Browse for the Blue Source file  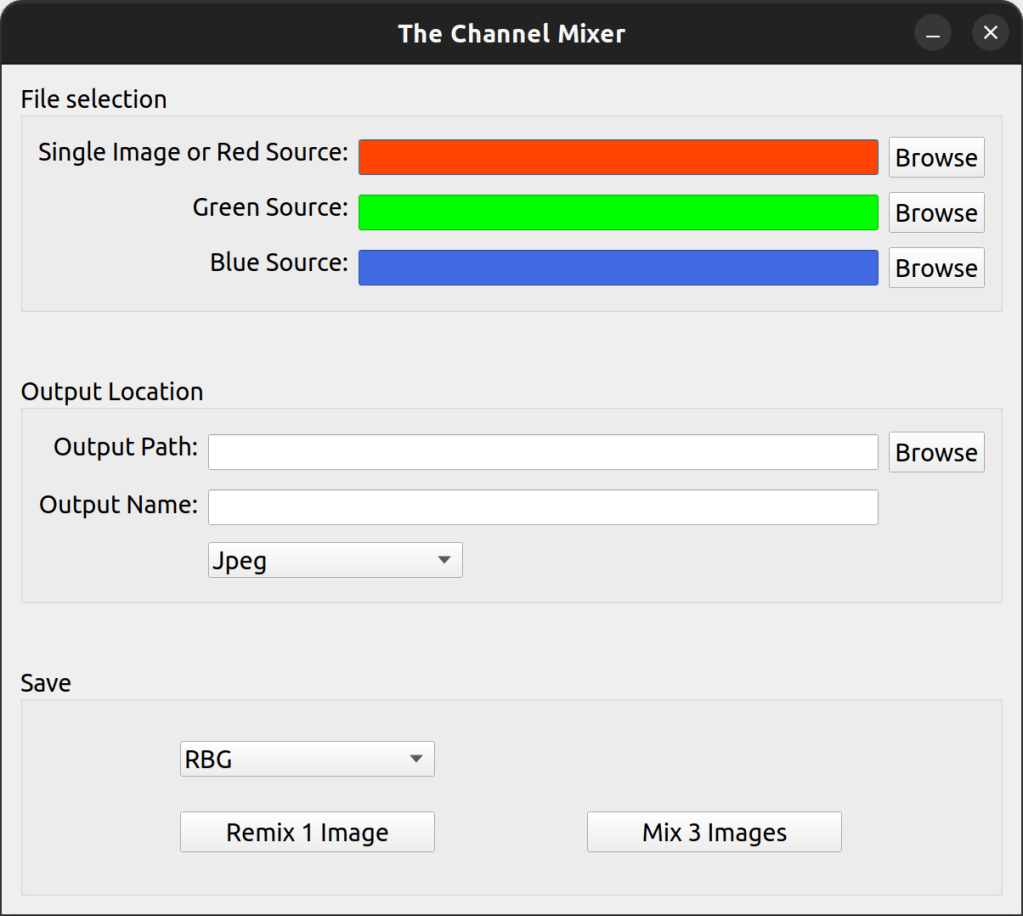(936, 267)
